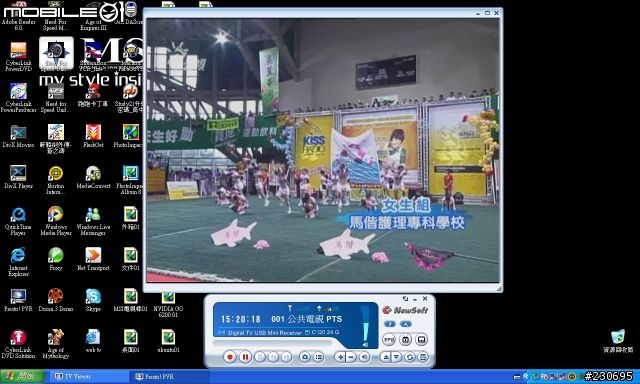This screenshot has height=384, width=640.
Task: Open Internet Explorer desktop icon
Action: point(18,262)
